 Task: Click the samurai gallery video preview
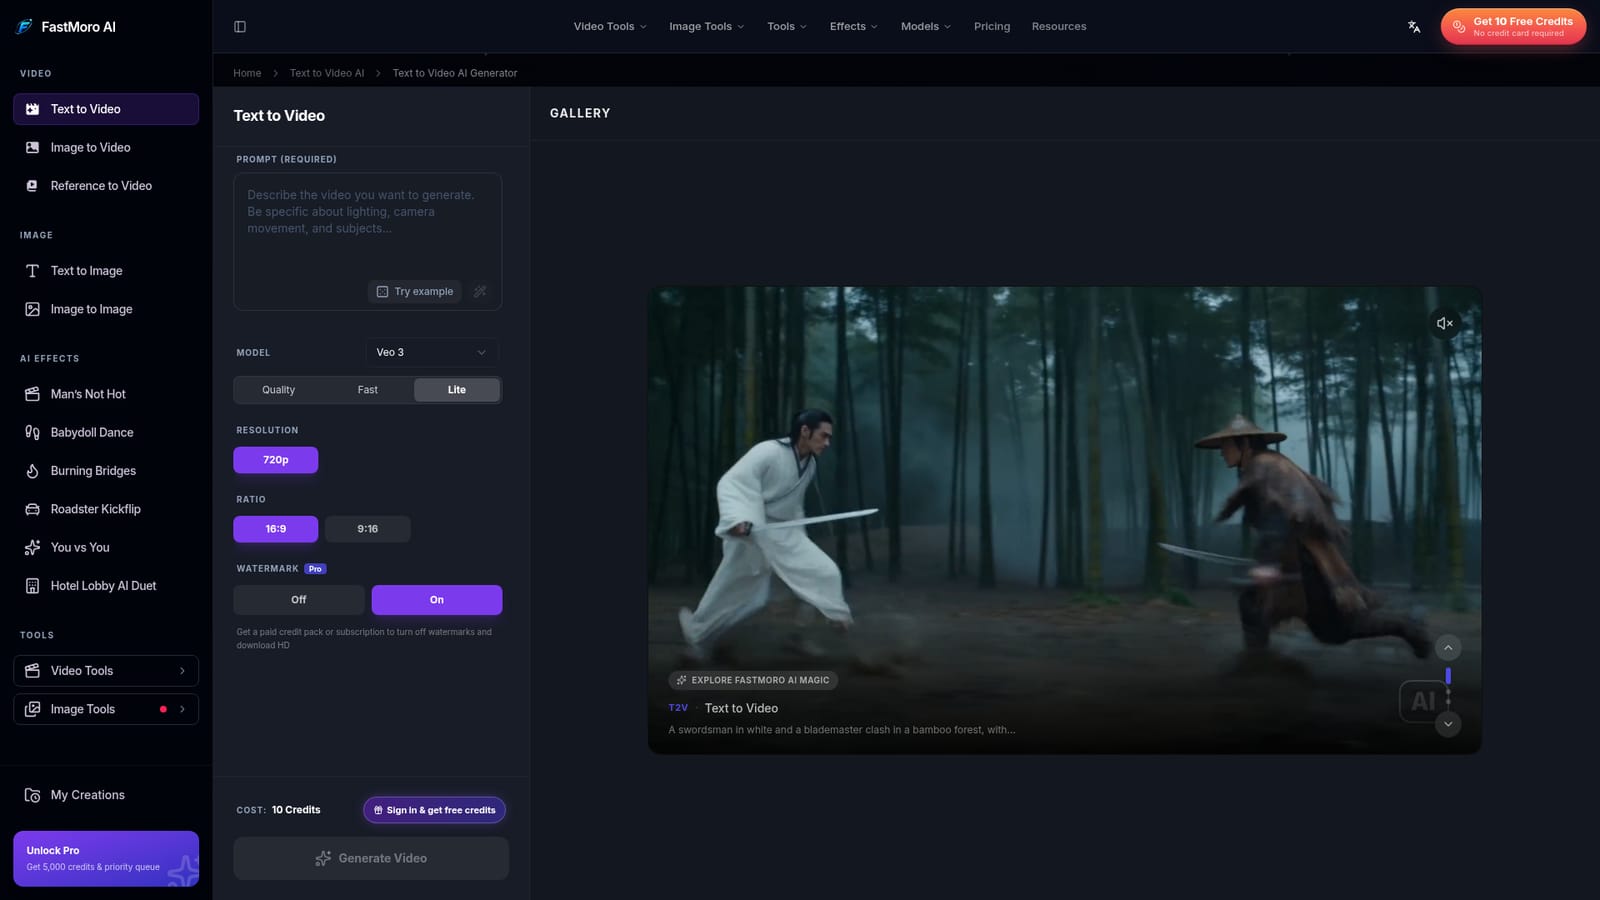pos(1065,520)
